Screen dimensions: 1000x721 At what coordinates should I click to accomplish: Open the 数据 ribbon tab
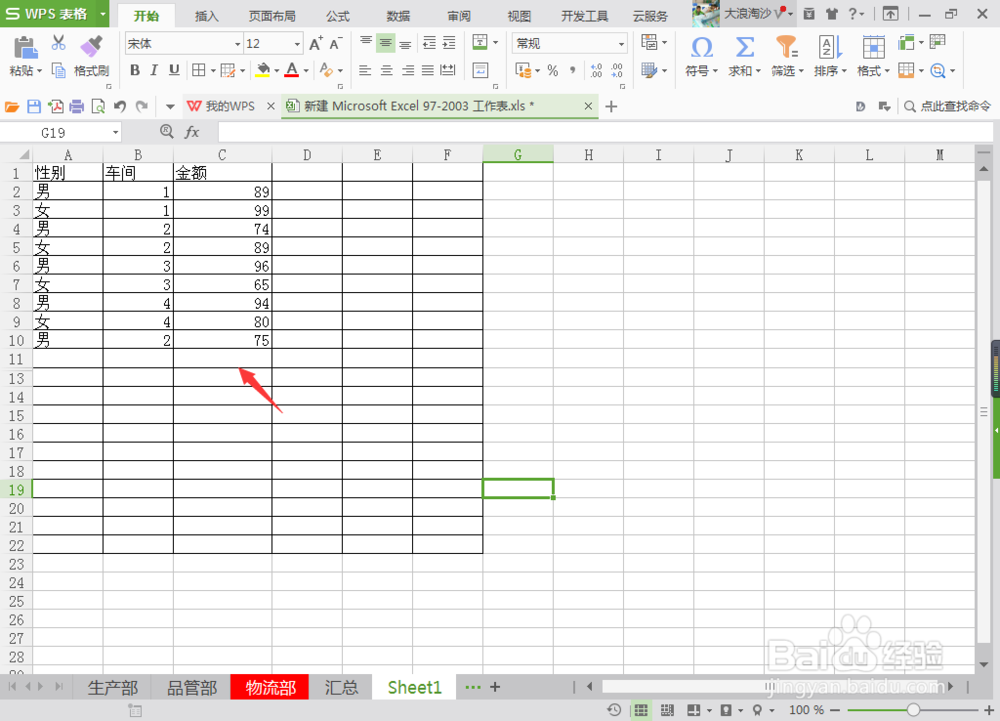click(x=398, y=16)
